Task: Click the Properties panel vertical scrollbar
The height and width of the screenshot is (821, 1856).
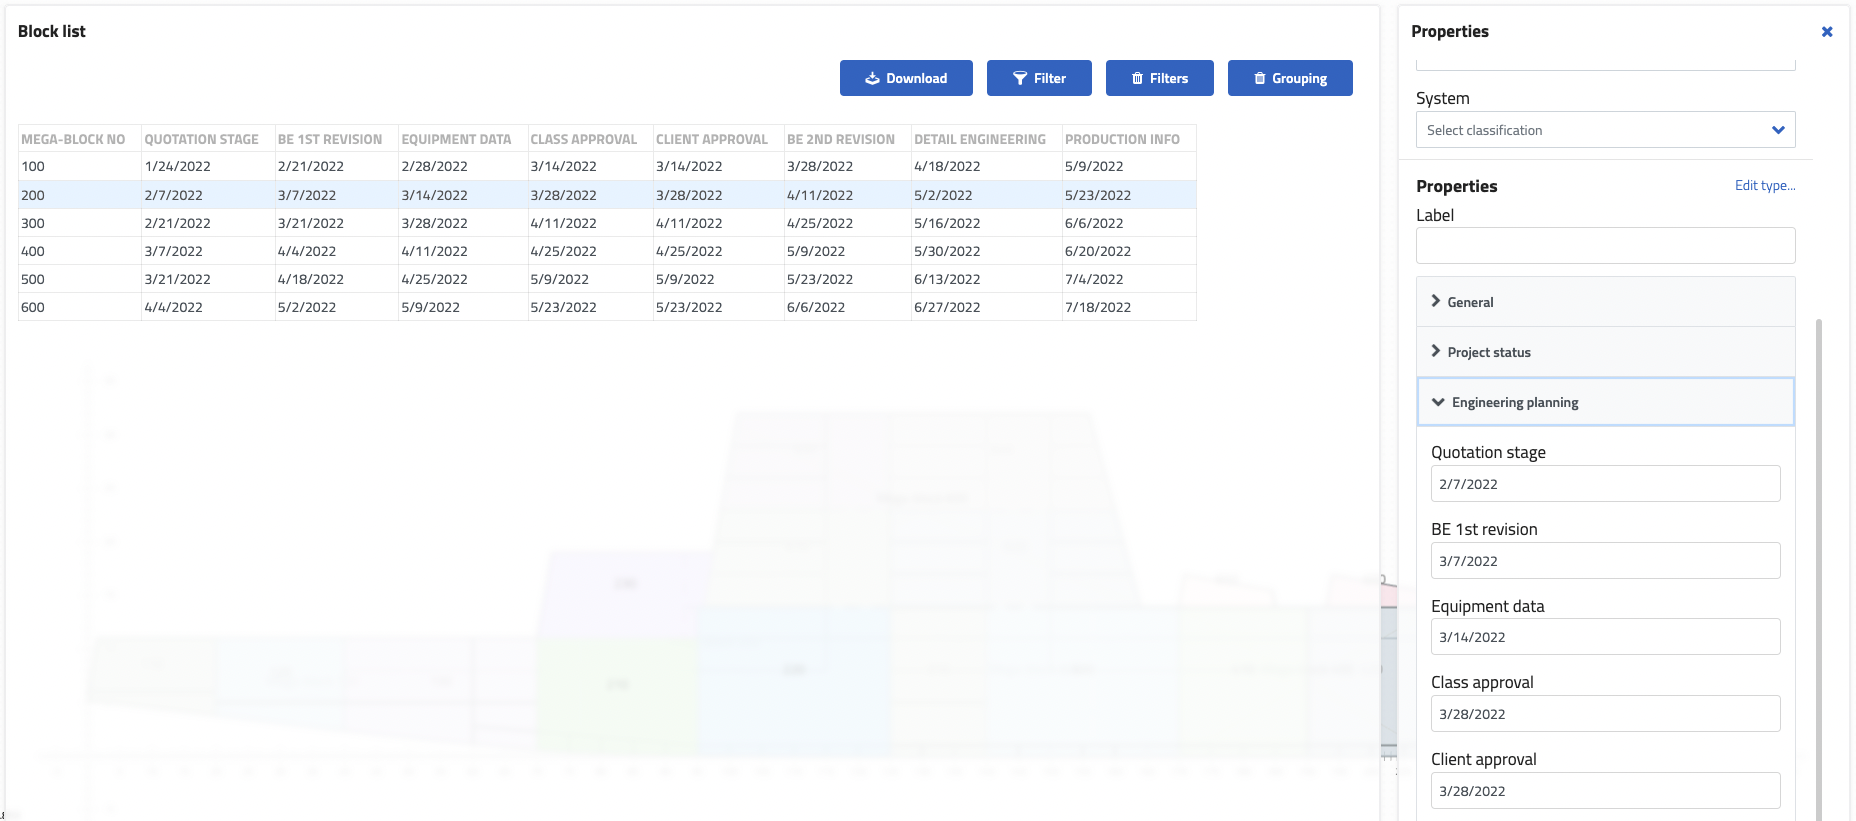Action: [x=1819, y=570]
